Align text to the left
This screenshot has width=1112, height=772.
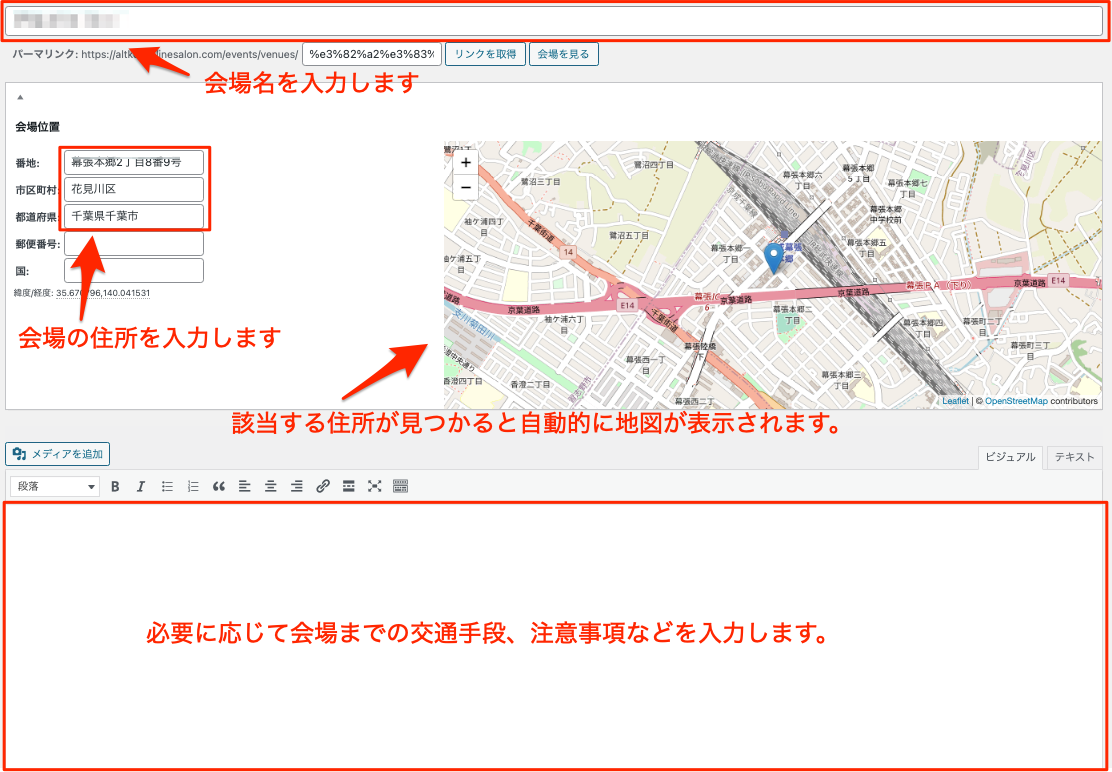245,487
